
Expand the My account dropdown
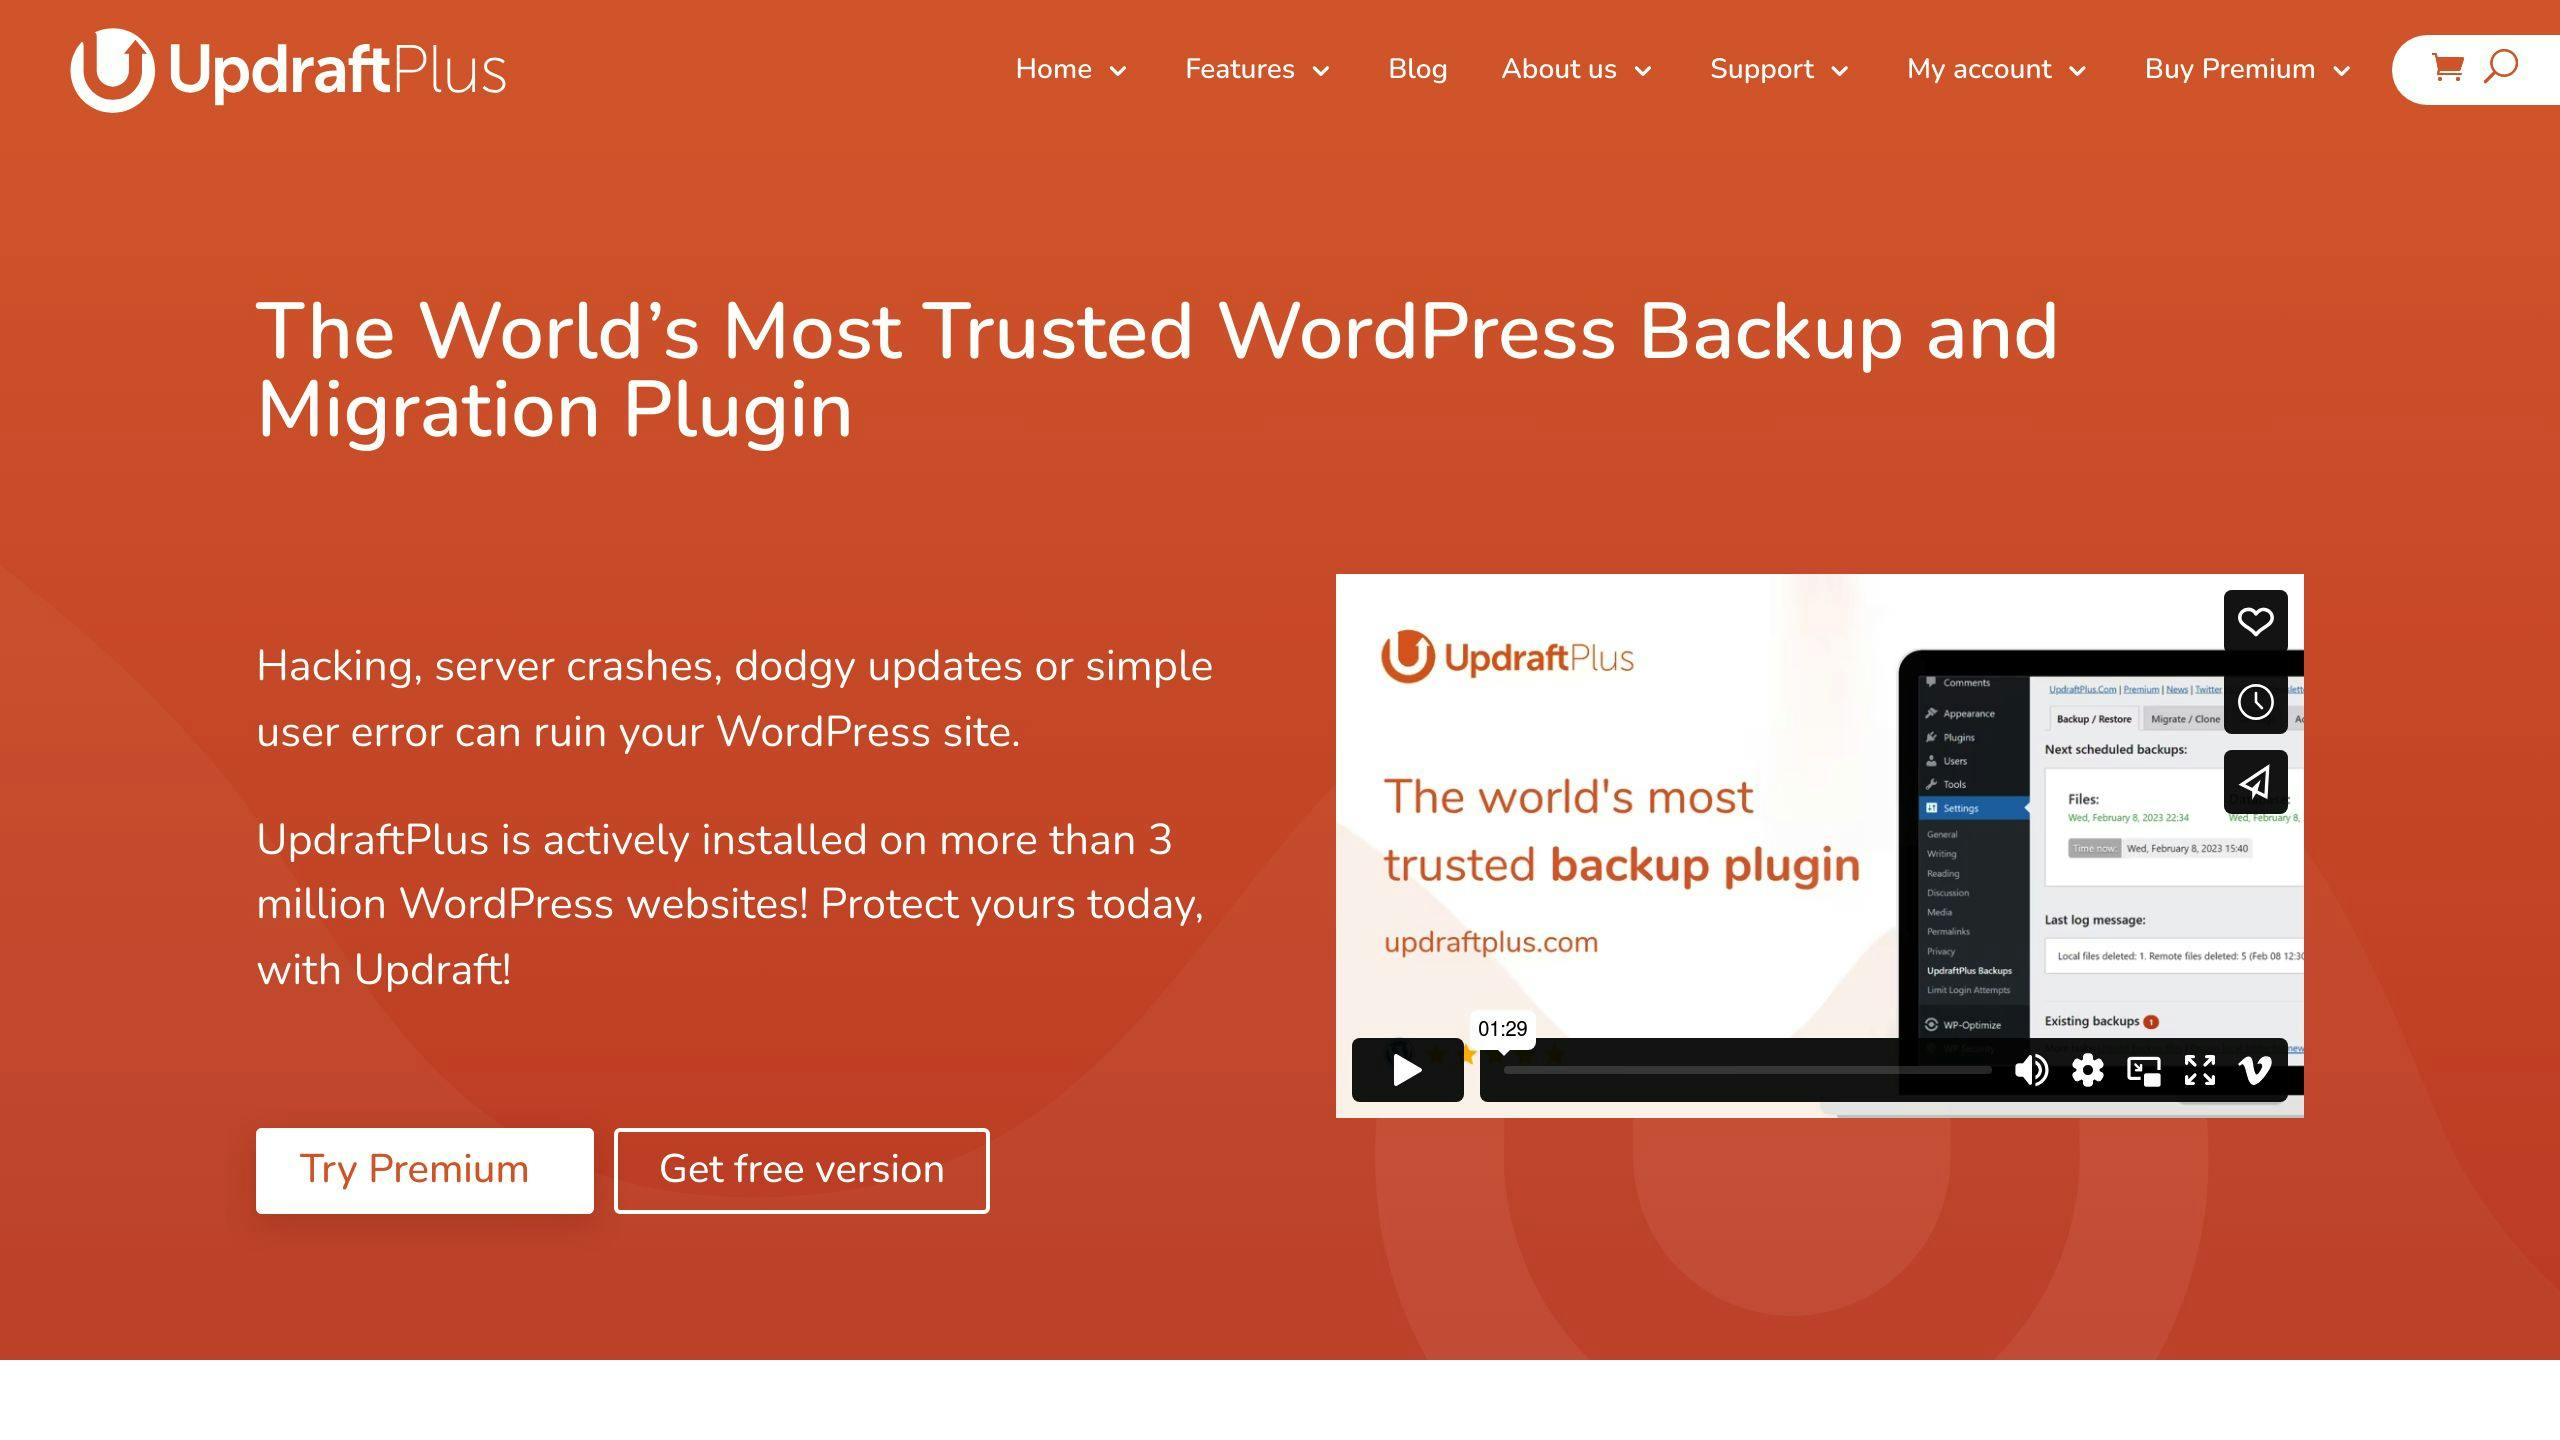pos(1997,69)
